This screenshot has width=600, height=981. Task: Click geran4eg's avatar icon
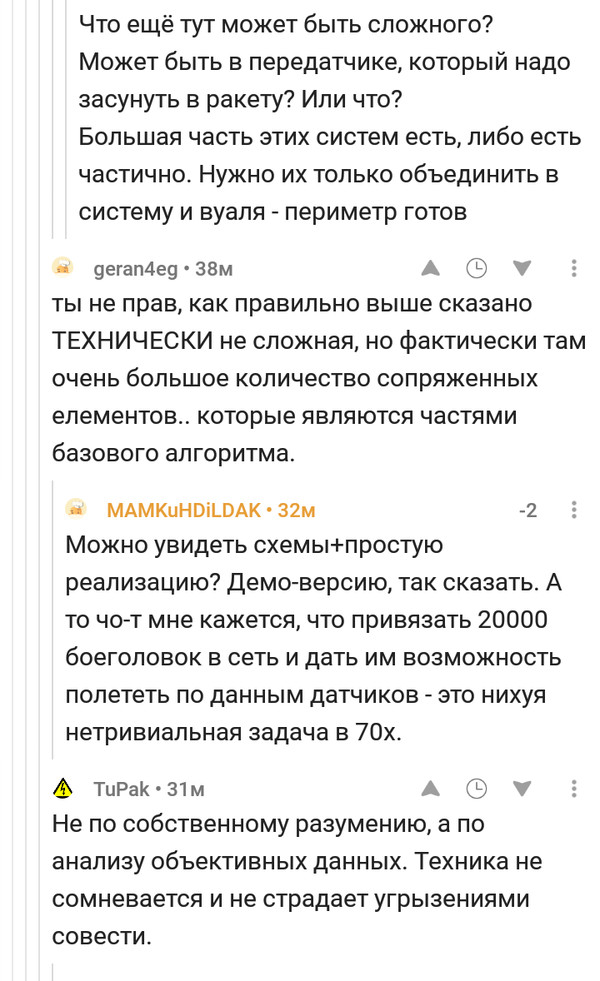[x=62, y=268]
